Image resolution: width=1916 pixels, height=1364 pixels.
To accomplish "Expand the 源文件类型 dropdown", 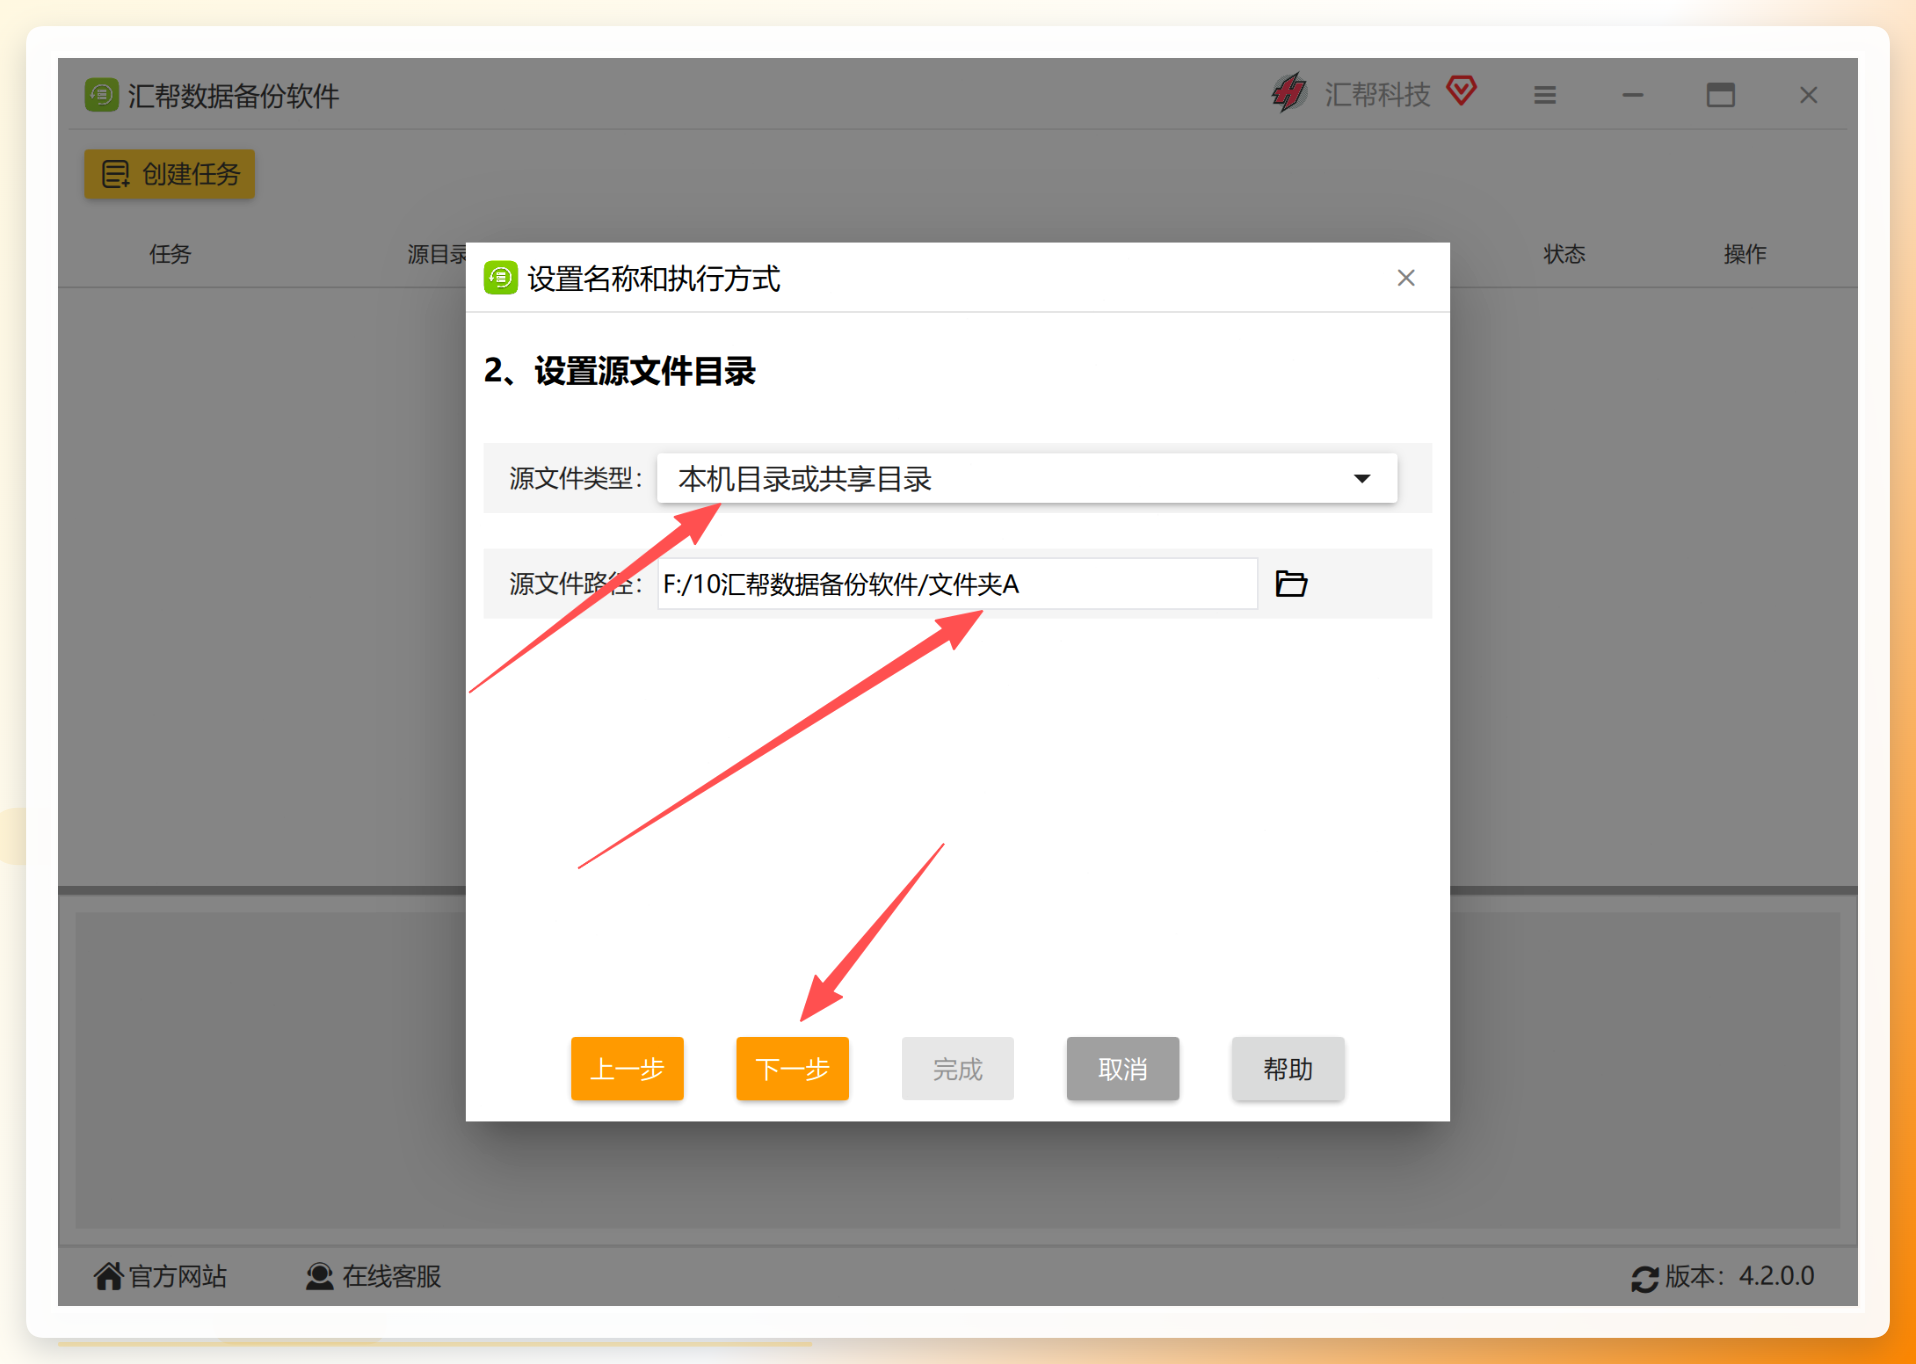I will pyautogui.click(x=1027, y=478).
